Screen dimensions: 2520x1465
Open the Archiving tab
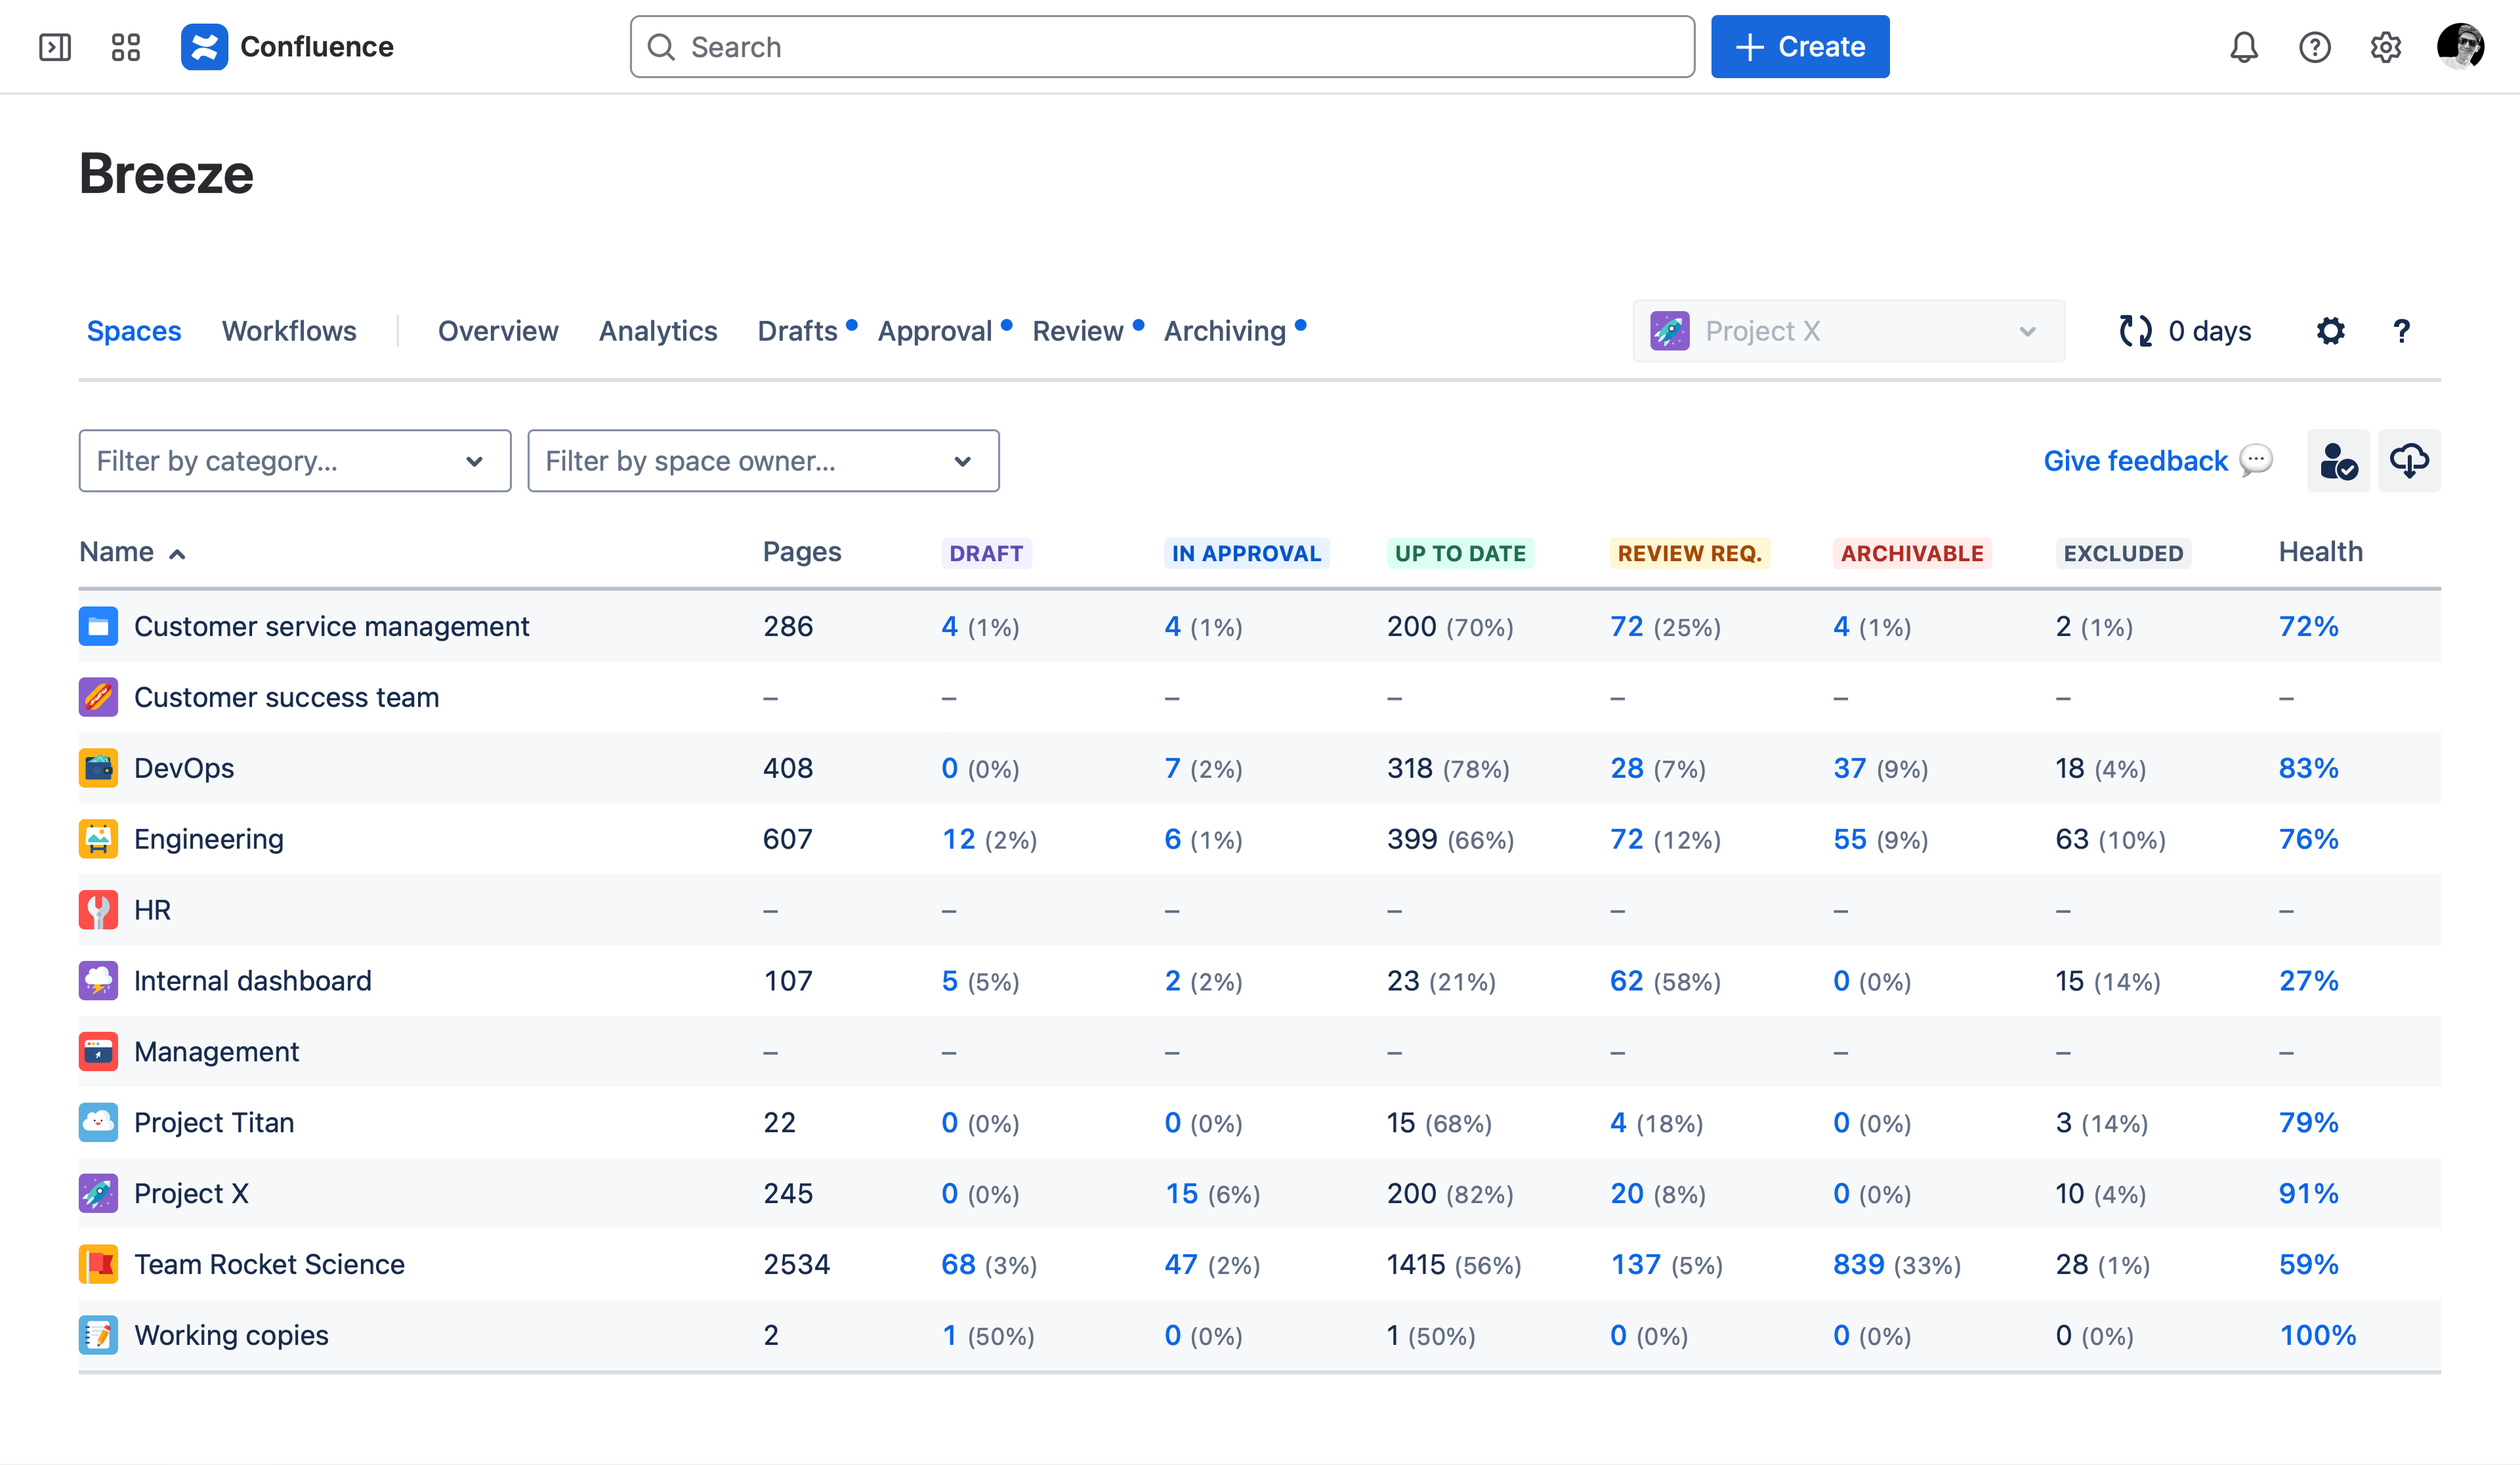[x=1225, y=331]
